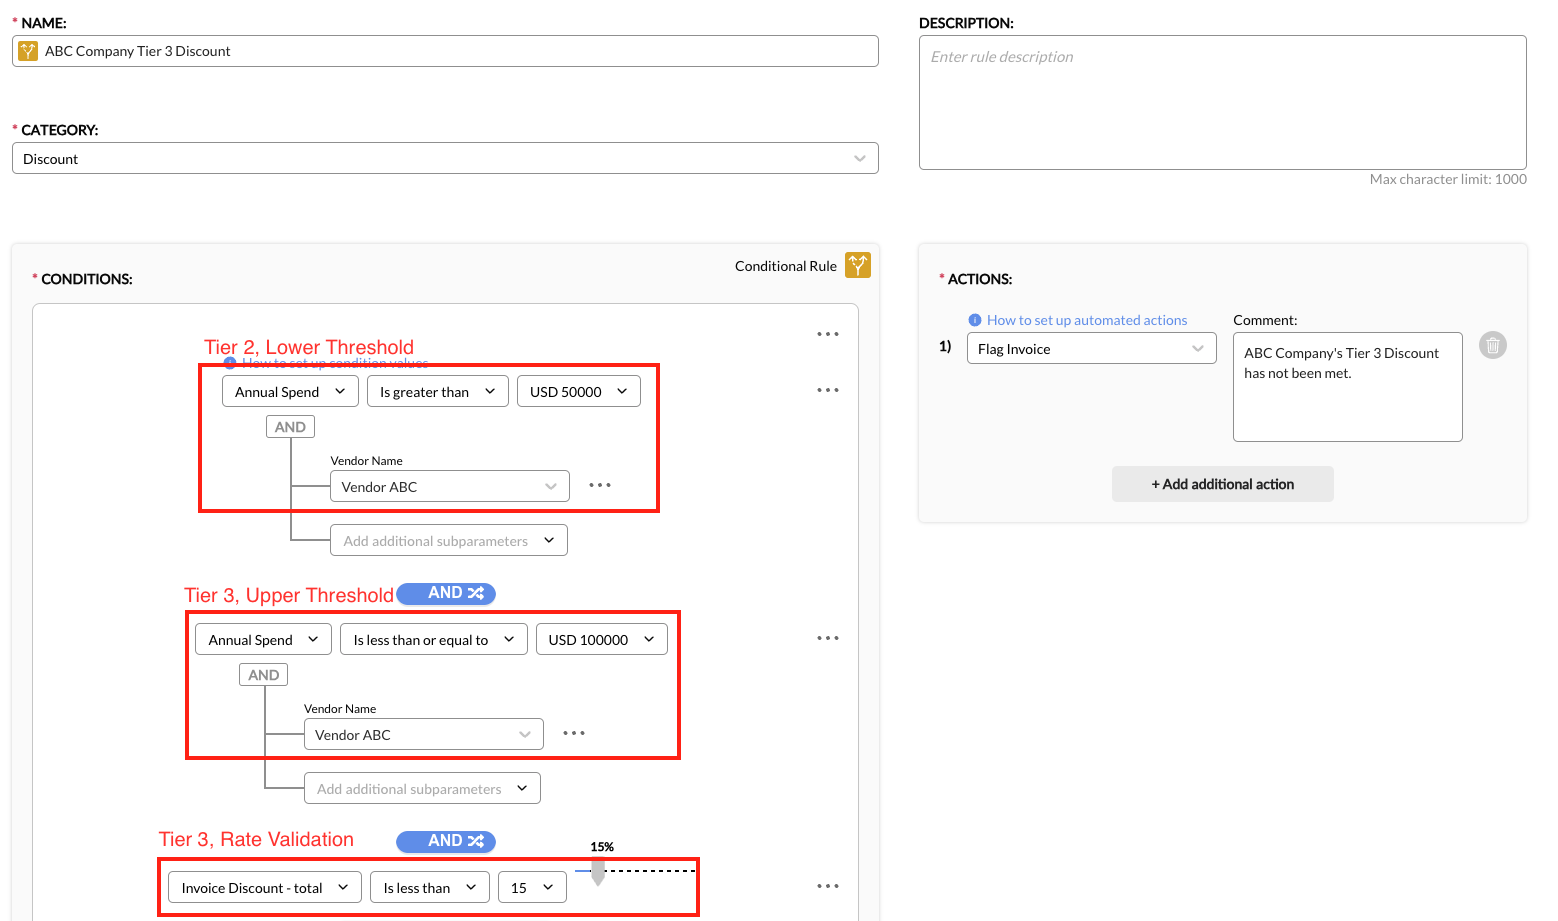Toggle the AND operator above Tier 3 Upper Threshold
The width and height of the screenshot is (1558, 921).
446,593
